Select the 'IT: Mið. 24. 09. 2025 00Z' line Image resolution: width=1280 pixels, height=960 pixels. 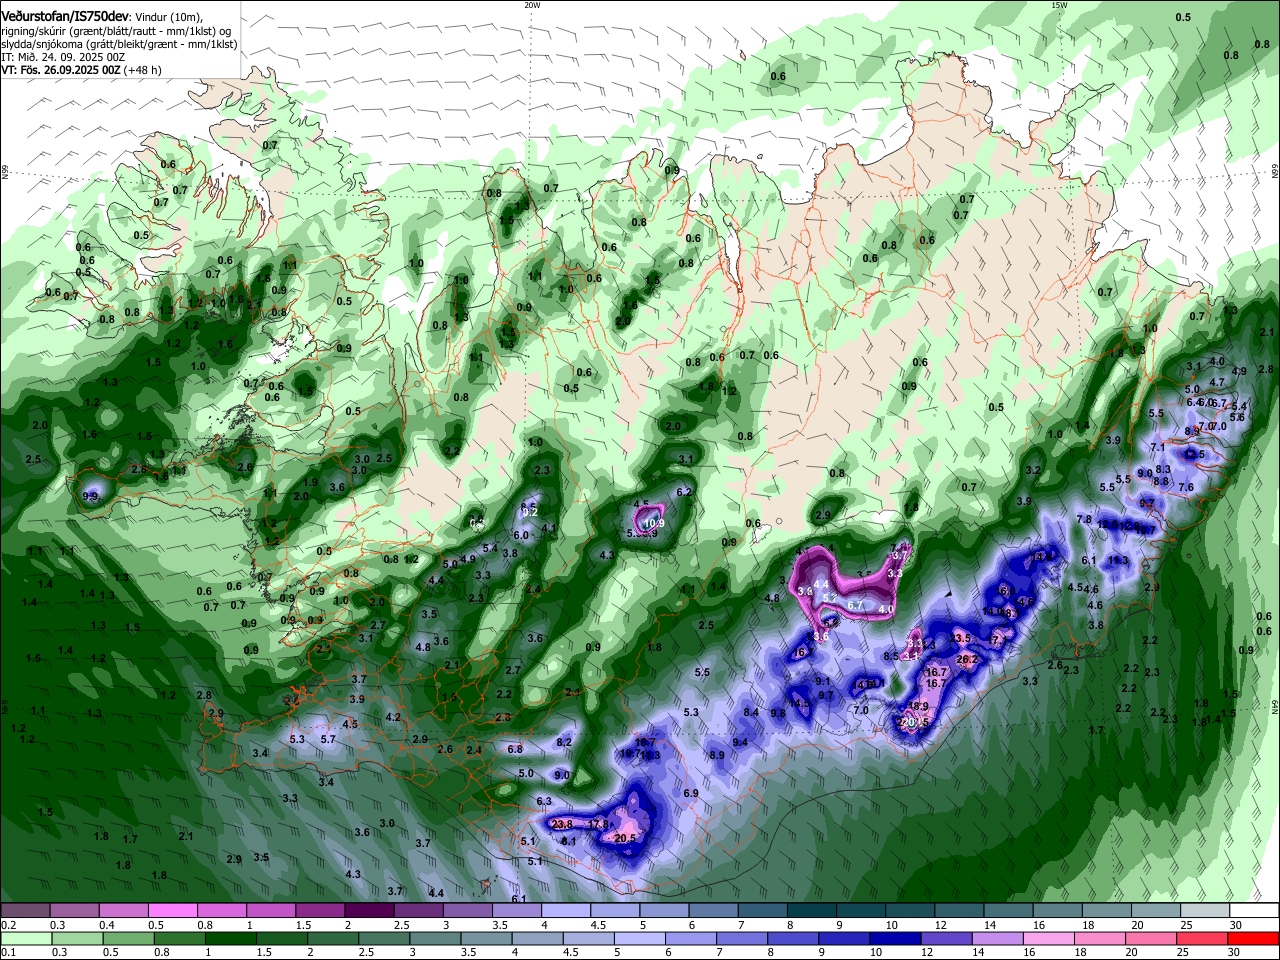coord(63,57)
